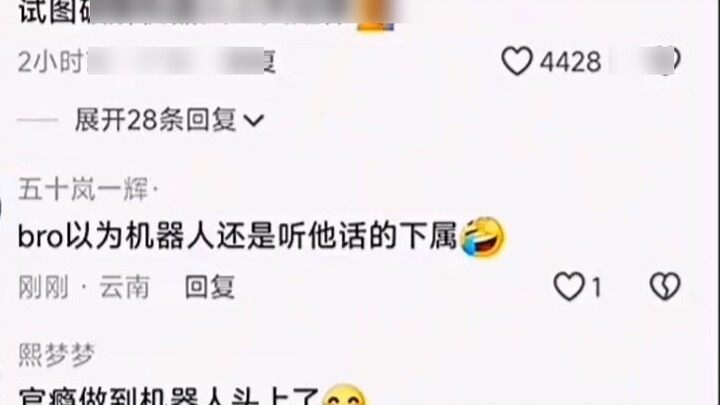Dislike 五十岚一辉's comment via broken heart

tap(665, 287)
